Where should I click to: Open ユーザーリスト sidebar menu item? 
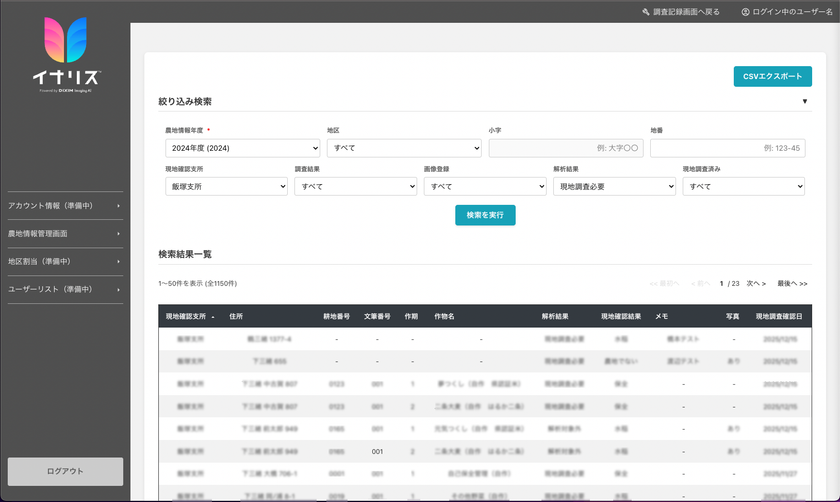point(65,290)
